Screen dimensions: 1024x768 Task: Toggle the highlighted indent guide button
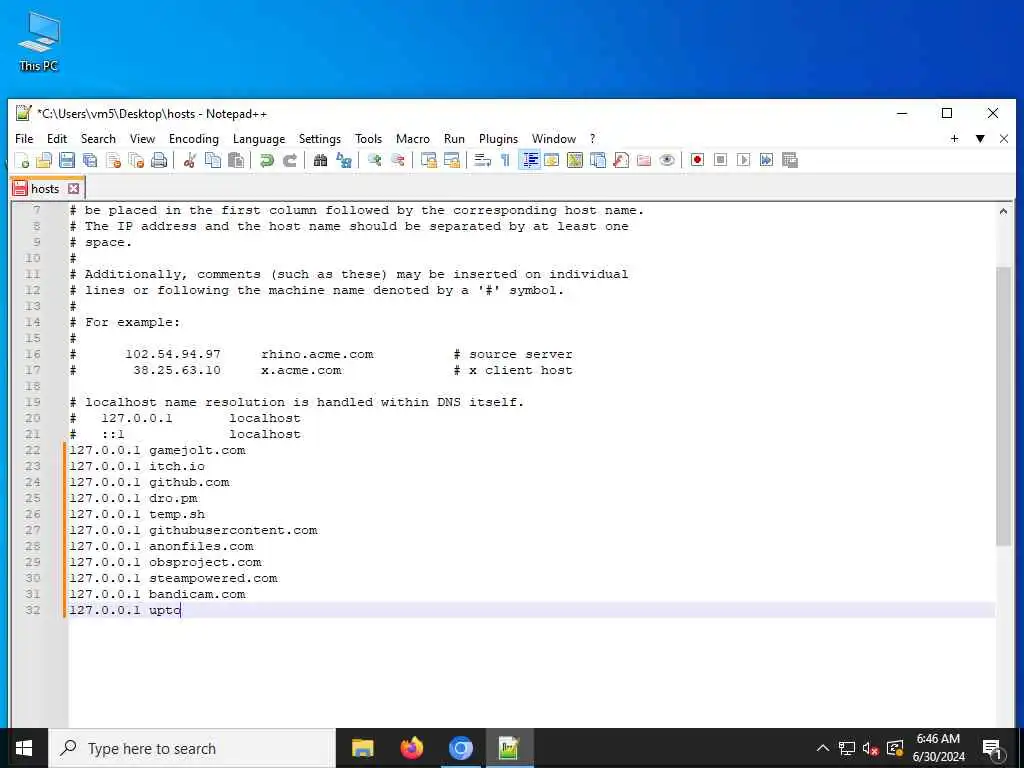pyautogui.click(x=529, y=160)
